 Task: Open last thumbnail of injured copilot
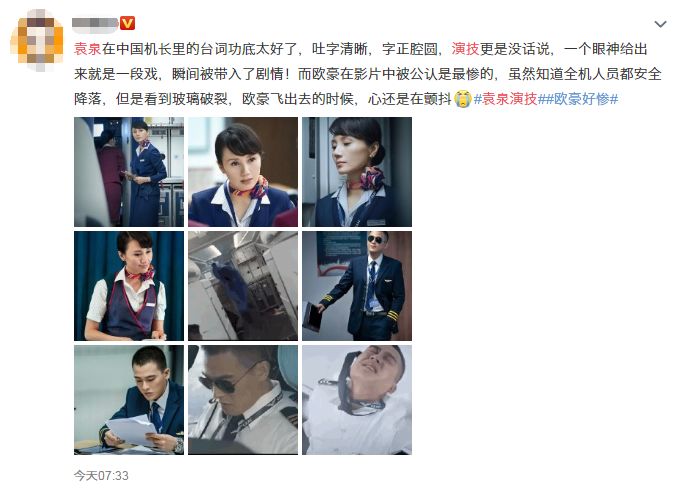click(357, 400)
